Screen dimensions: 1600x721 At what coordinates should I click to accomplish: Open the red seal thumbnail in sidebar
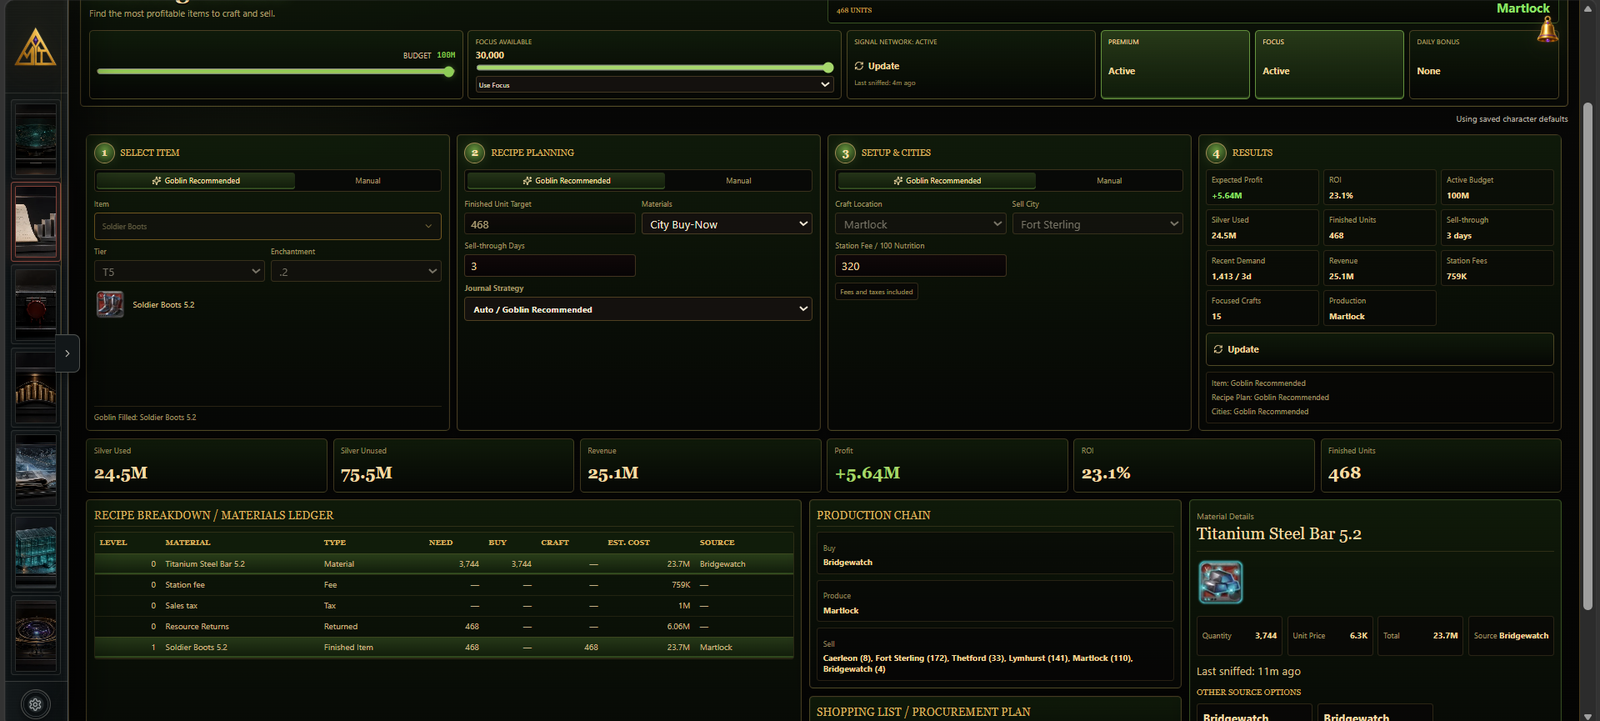coord(36,304)
